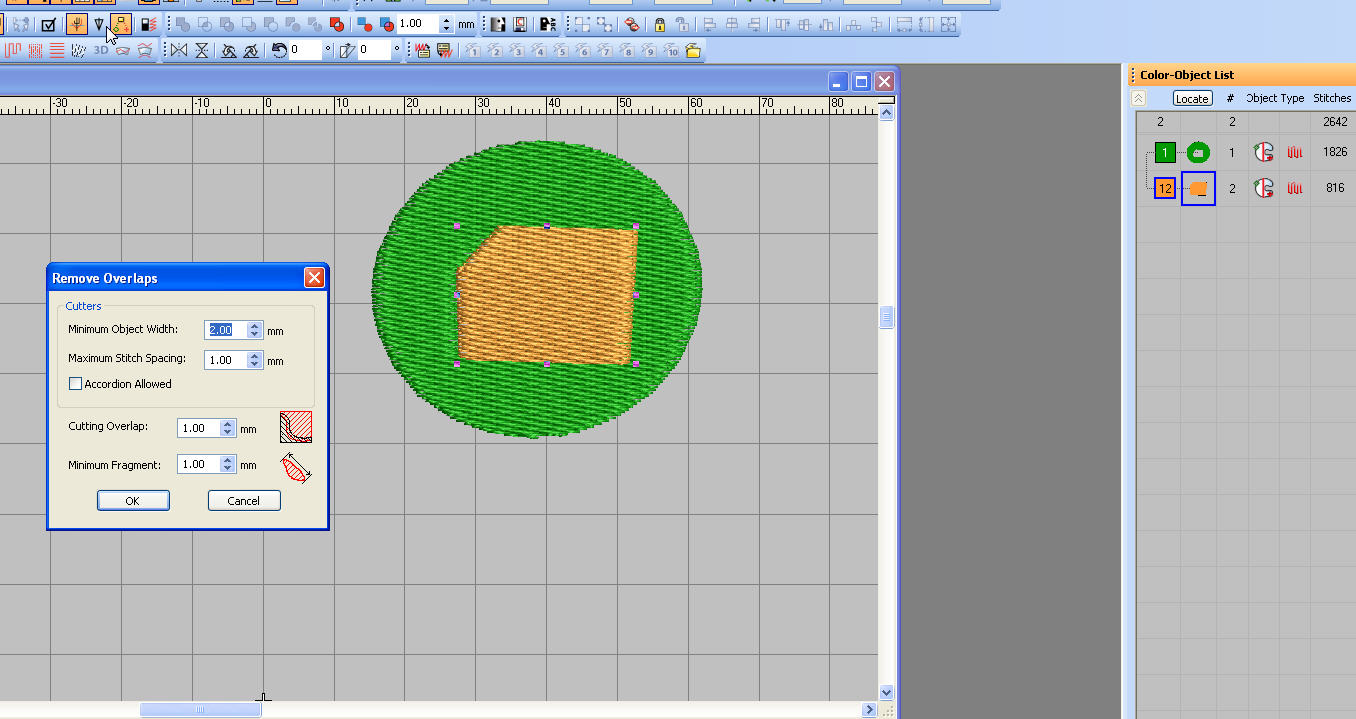Click the 3D stitch effect icon

coord(101,50)
